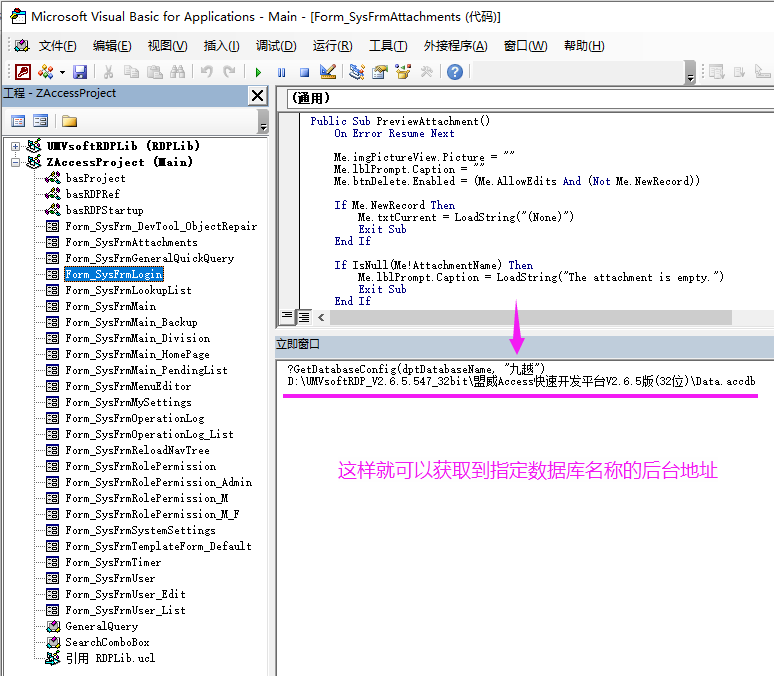
Task: Toggle Design Mode icon
Action: (328, 72)
